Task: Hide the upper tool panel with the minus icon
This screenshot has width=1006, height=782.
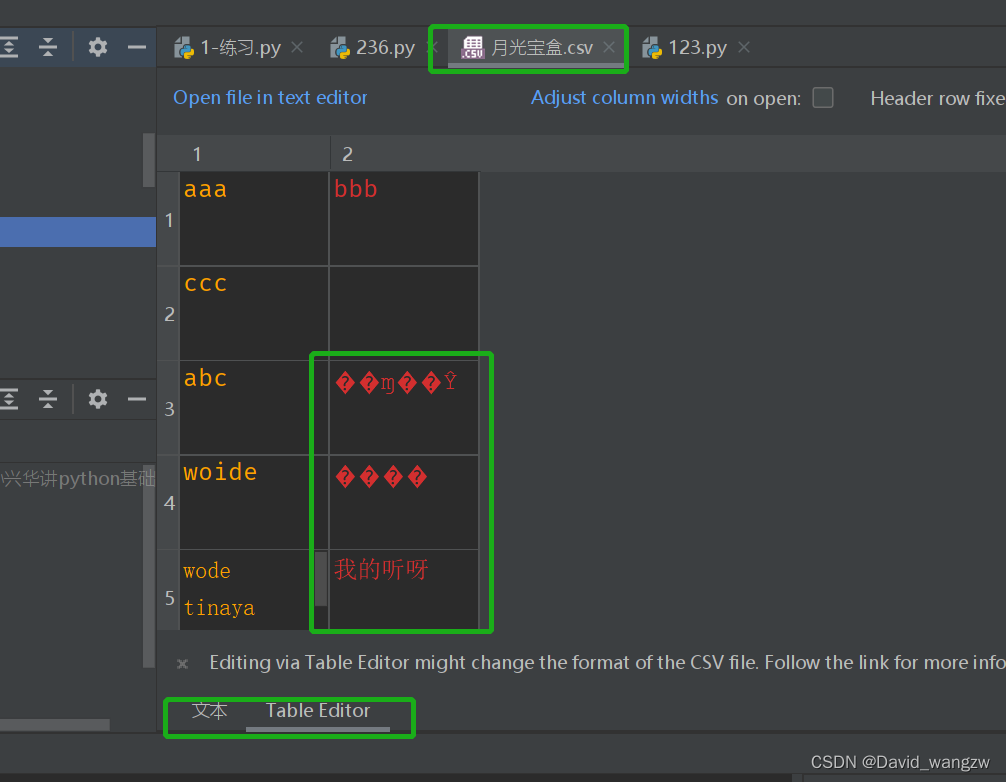Action: (x=137, y=47)
